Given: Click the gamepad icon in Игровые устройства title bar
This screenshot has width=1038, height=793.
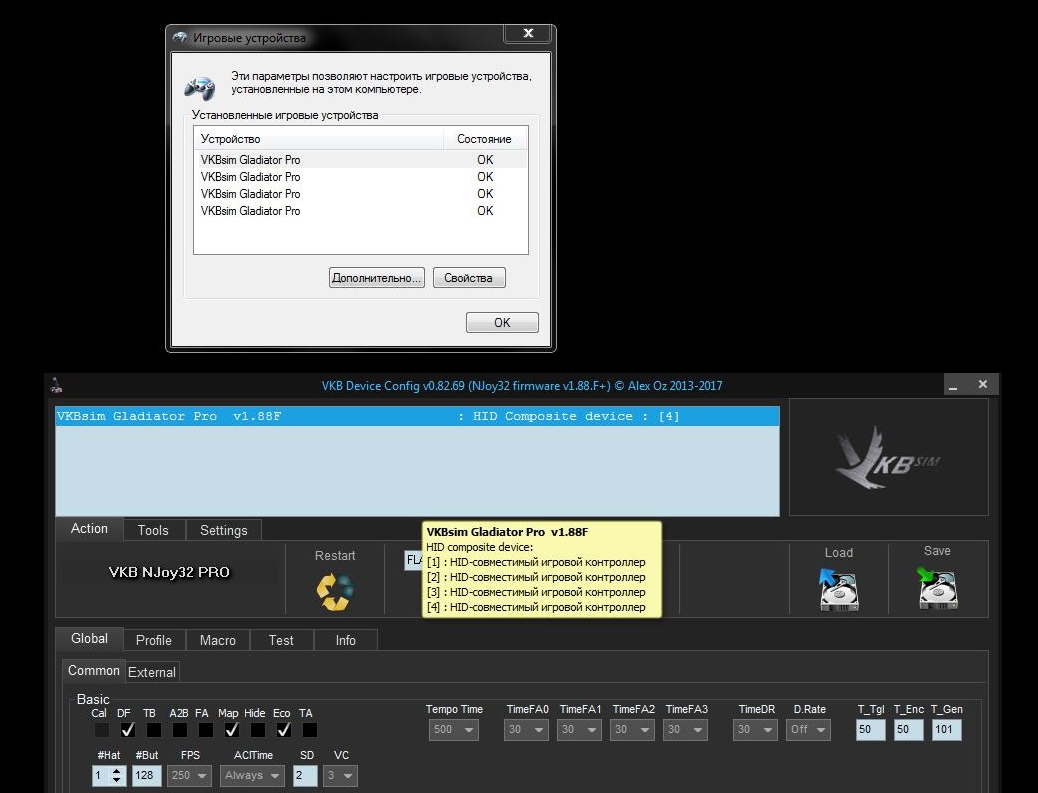Looking at the screenshot, I should (180, 38).
